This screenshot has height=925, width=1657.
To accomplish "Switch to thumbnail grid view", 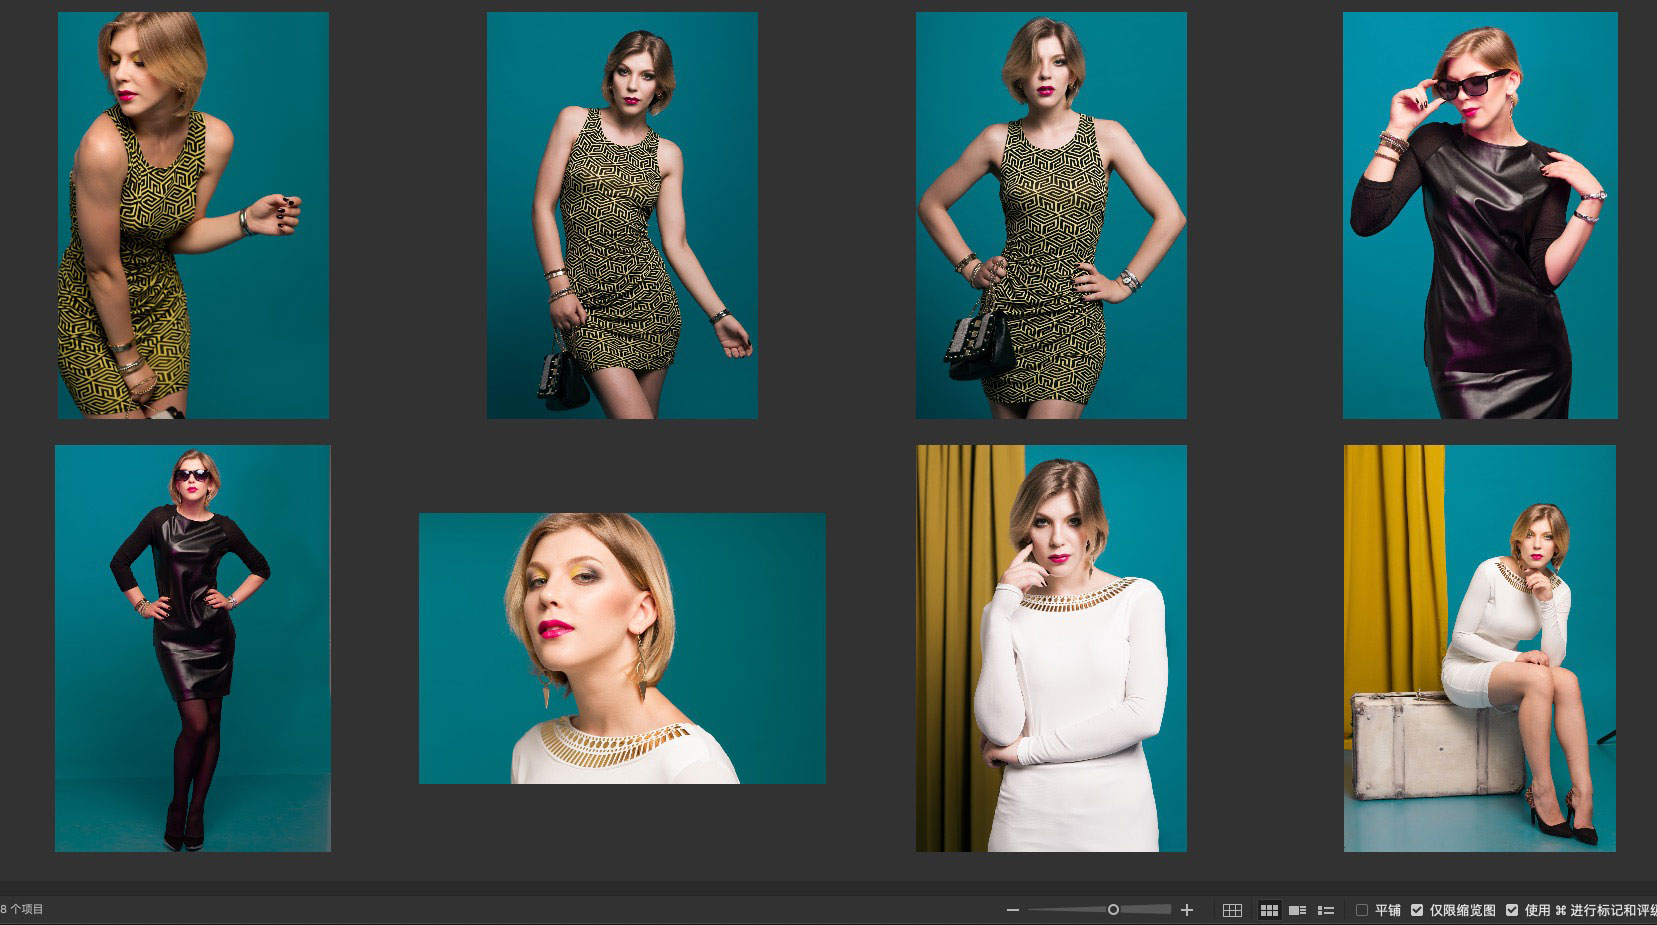I will point(1269,910).
